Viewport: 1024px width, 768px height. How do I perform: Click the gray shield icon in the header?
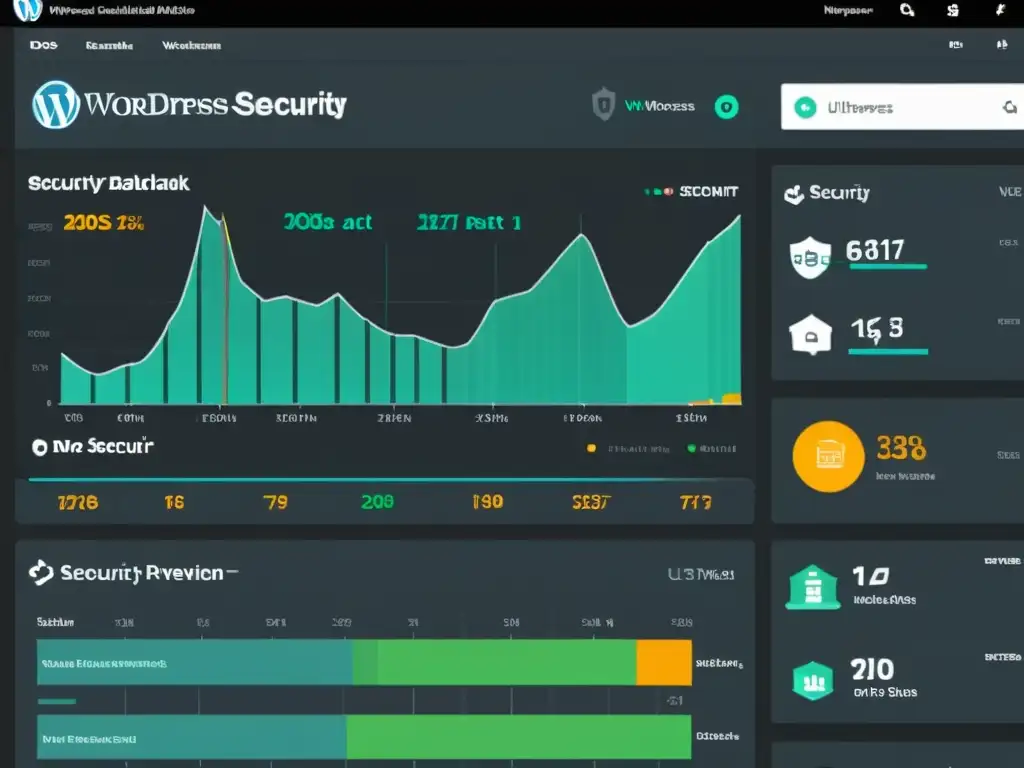pos(603,105)
